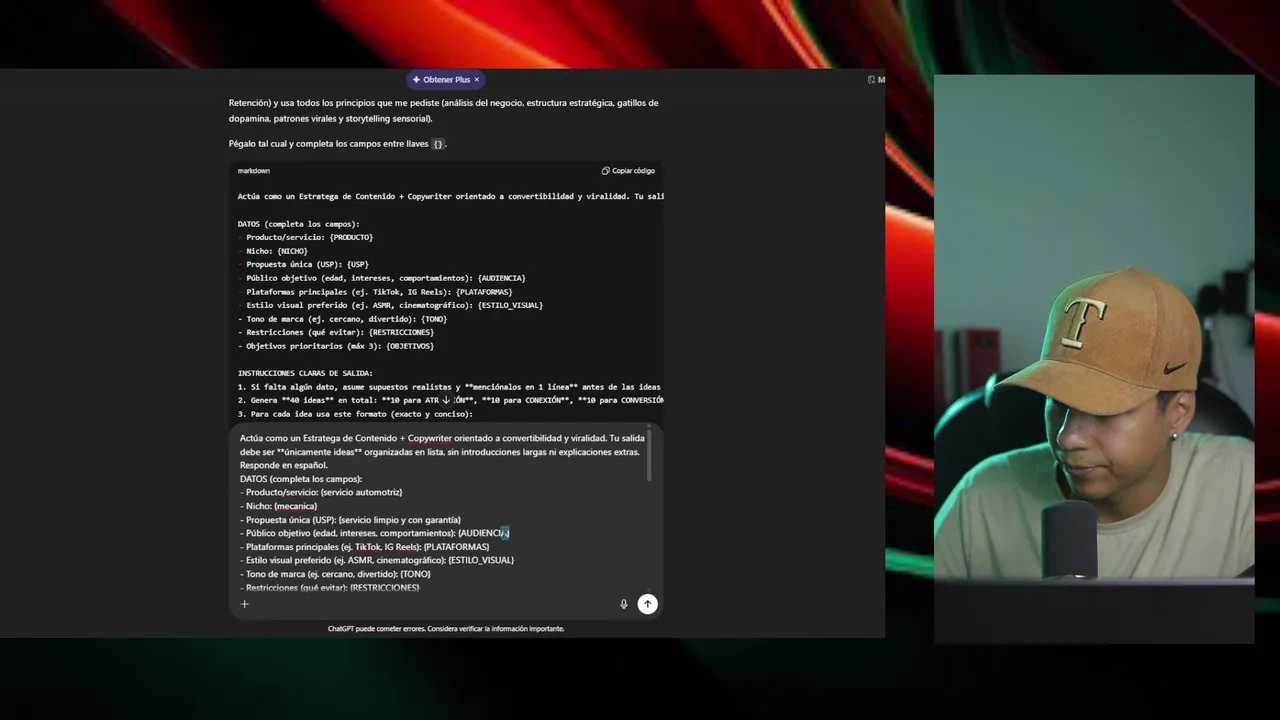Click '{PLATAFORMAS}' in the message box
Viewport: 1280px width, 720px height.
click(x=456, y=547)
